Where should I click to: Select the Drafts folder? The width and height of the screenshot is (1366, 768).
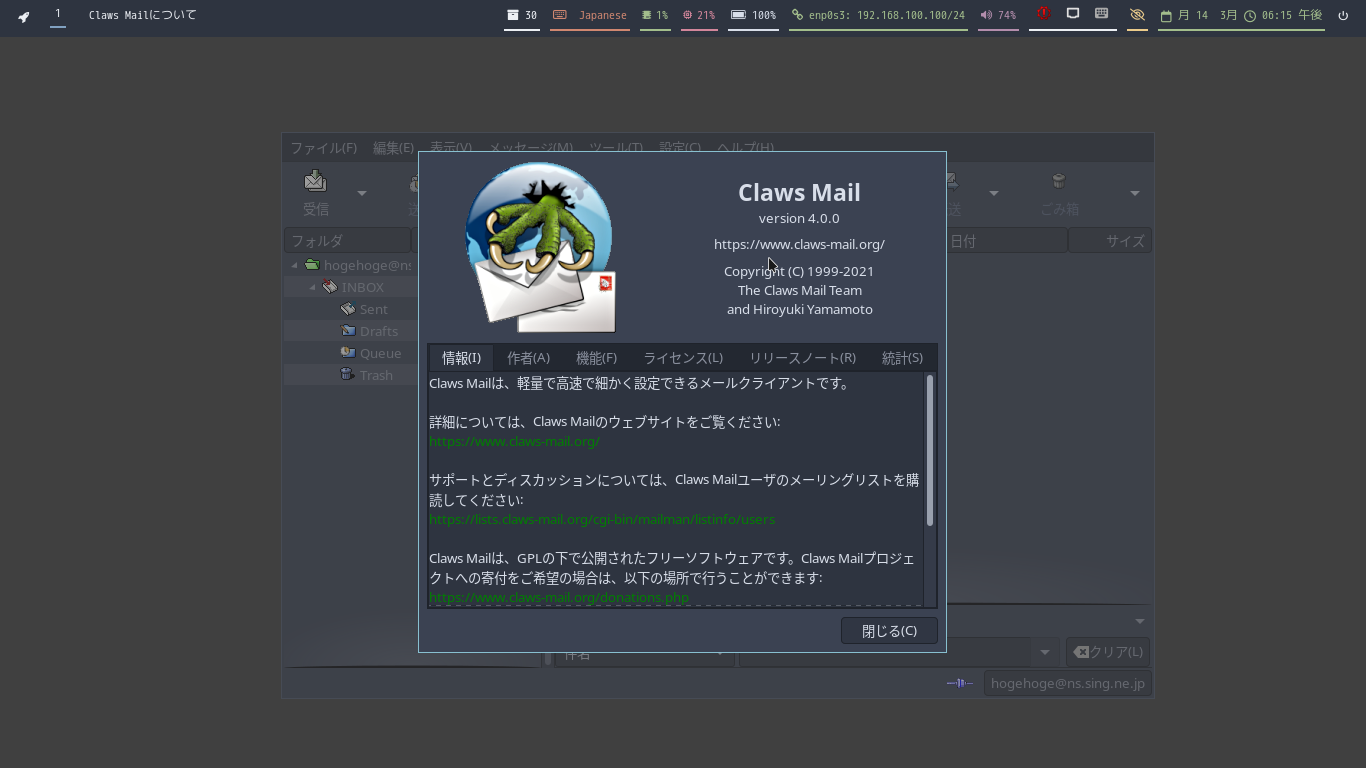(378, 331)
